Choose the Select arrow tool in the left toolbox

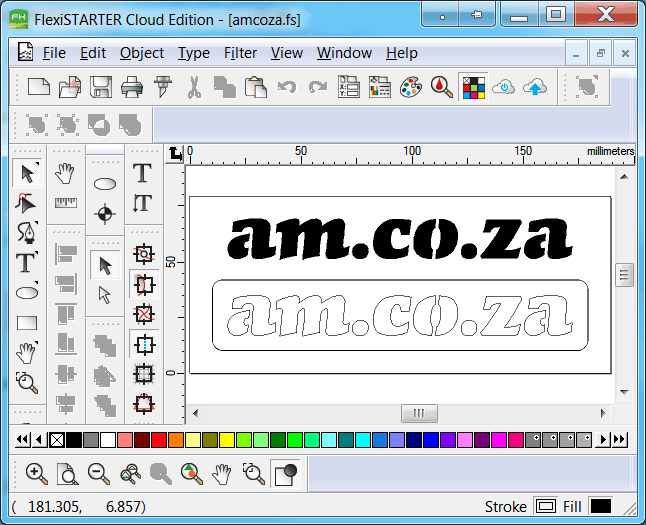(27, 173)
